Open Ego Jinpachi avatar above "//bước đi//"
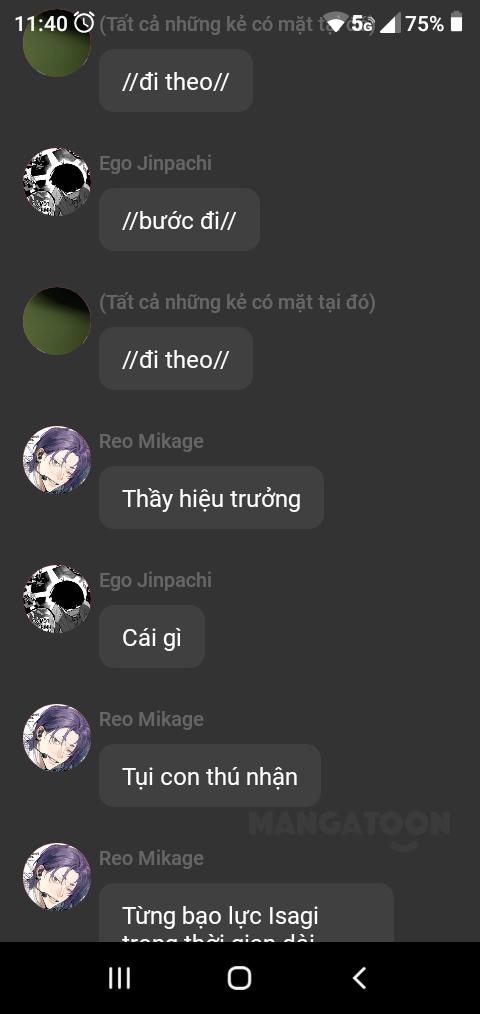Screen dimensions: 480x1014 click(57, 182)
